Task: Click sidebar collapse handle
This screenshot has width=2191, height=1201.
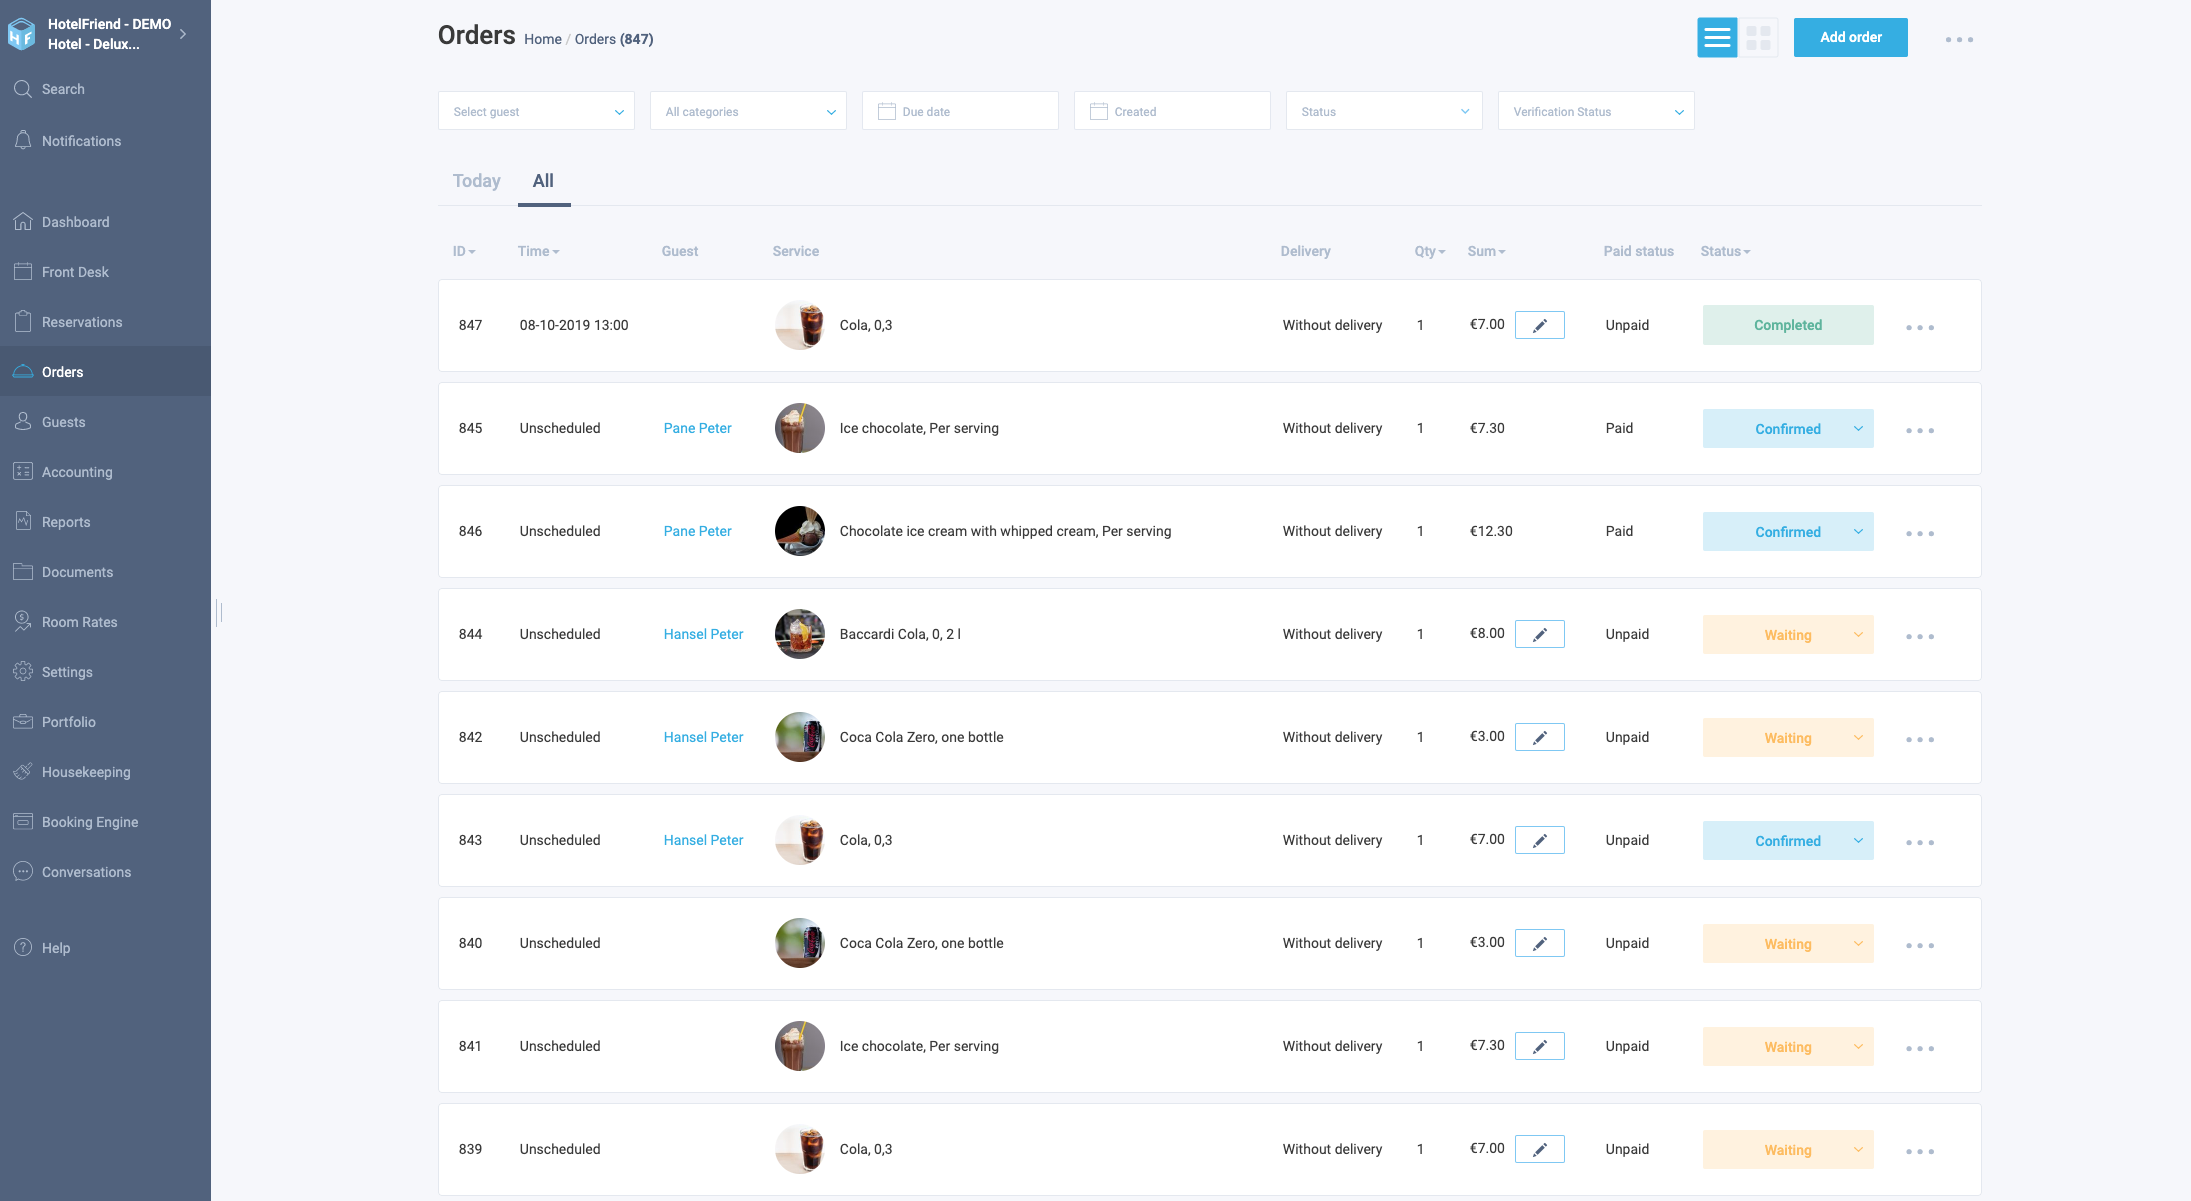Action: 219,612
